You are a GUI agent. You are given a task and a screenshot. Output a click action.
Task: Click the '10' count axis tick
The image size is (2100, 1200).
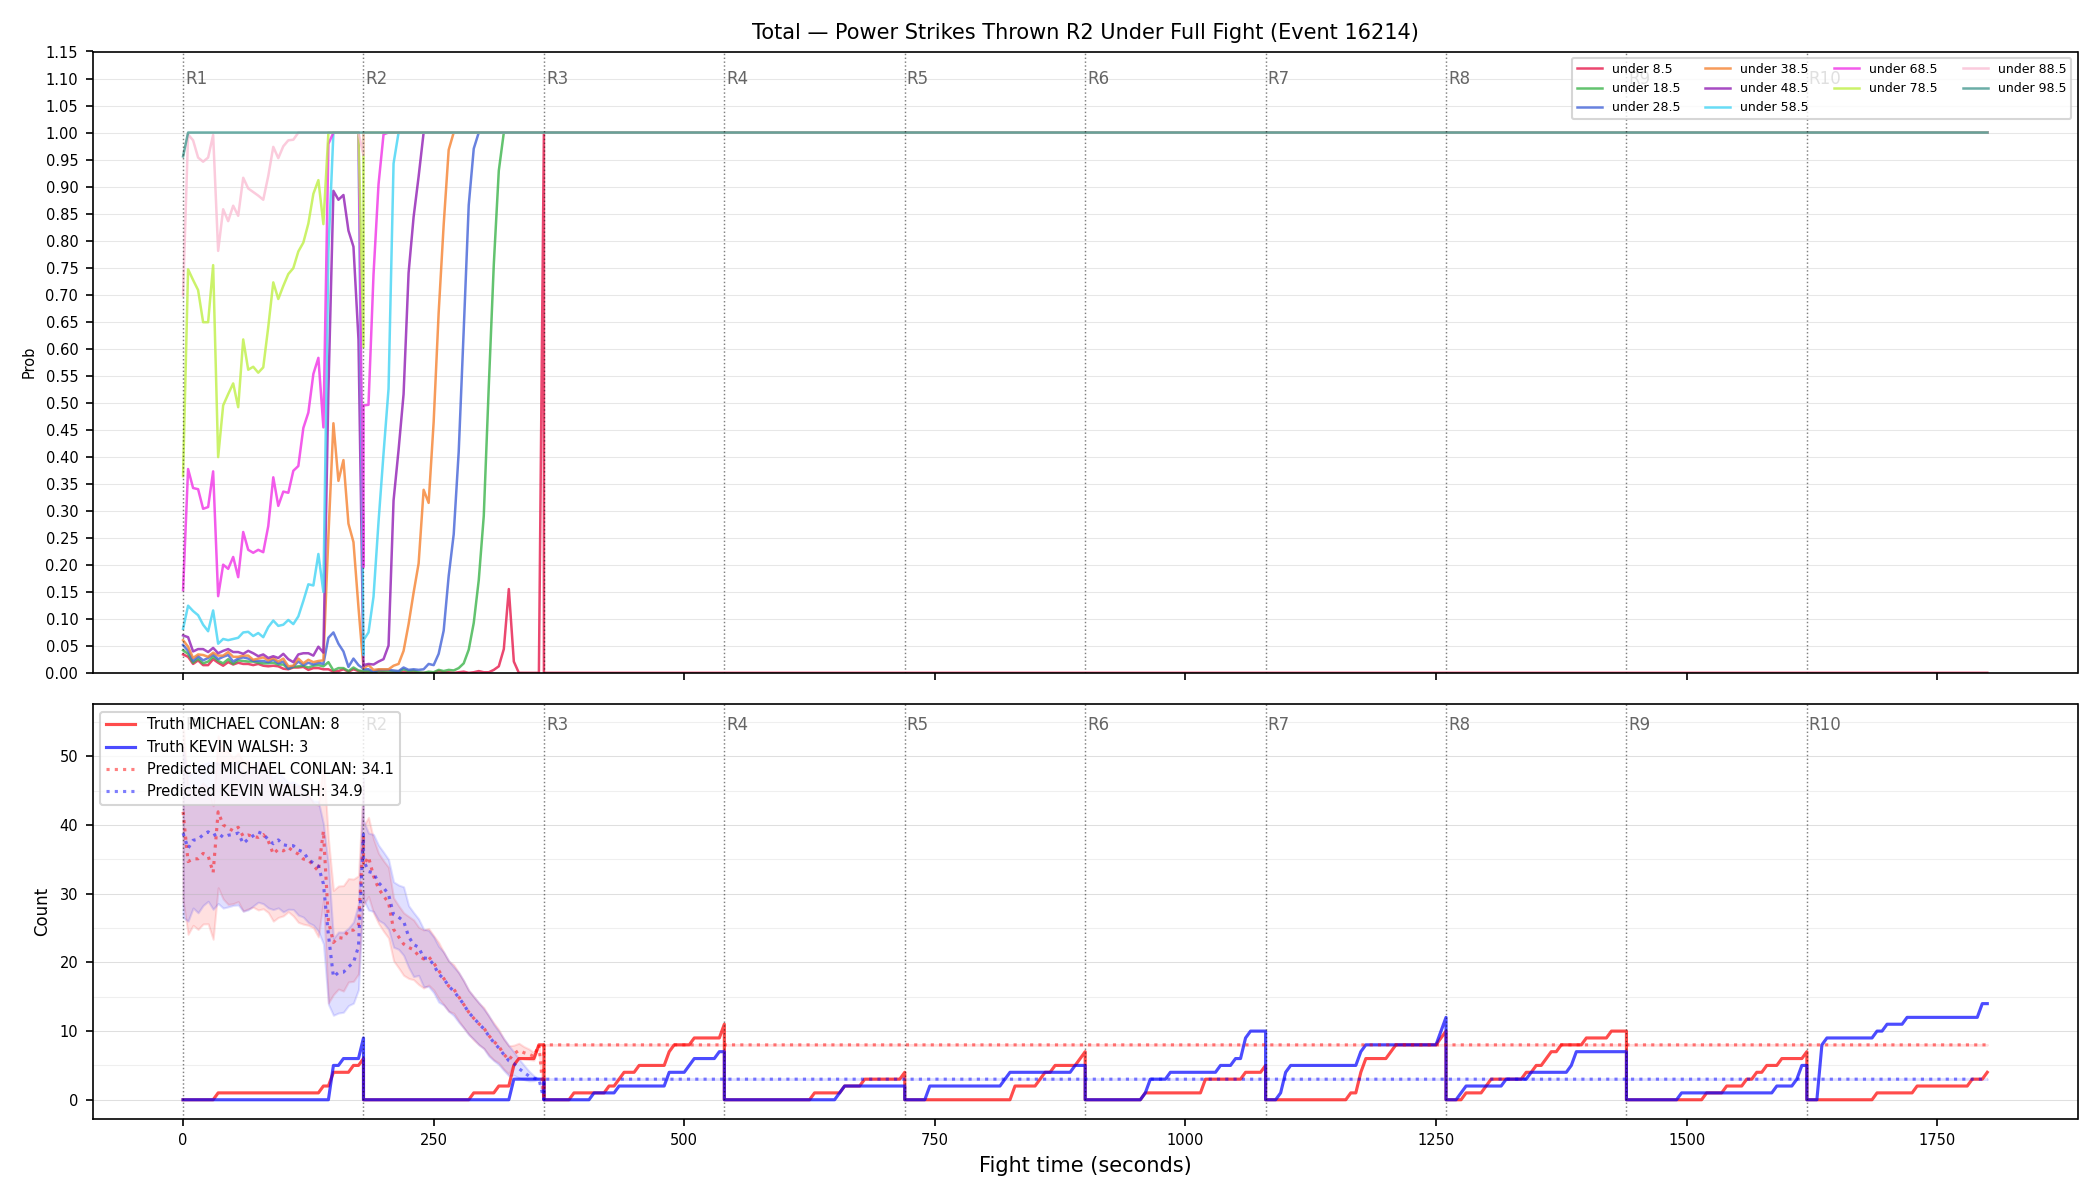[69, 1031]
